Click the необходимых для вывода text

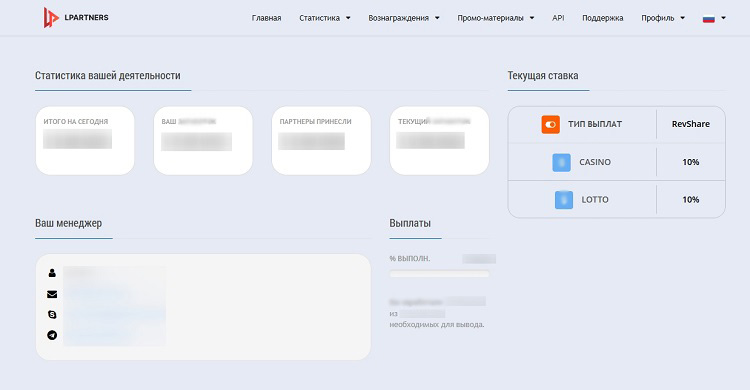click(x=437, y=324)
